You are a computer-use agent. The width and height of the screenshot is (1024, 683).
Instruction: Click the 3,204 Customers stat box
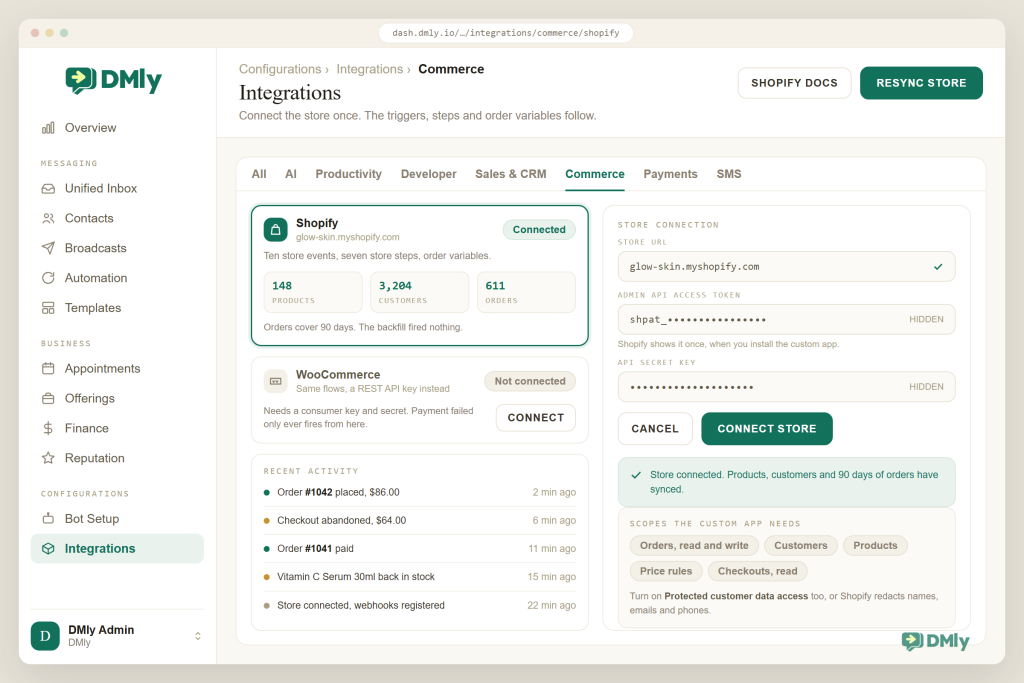click(419, 293)
